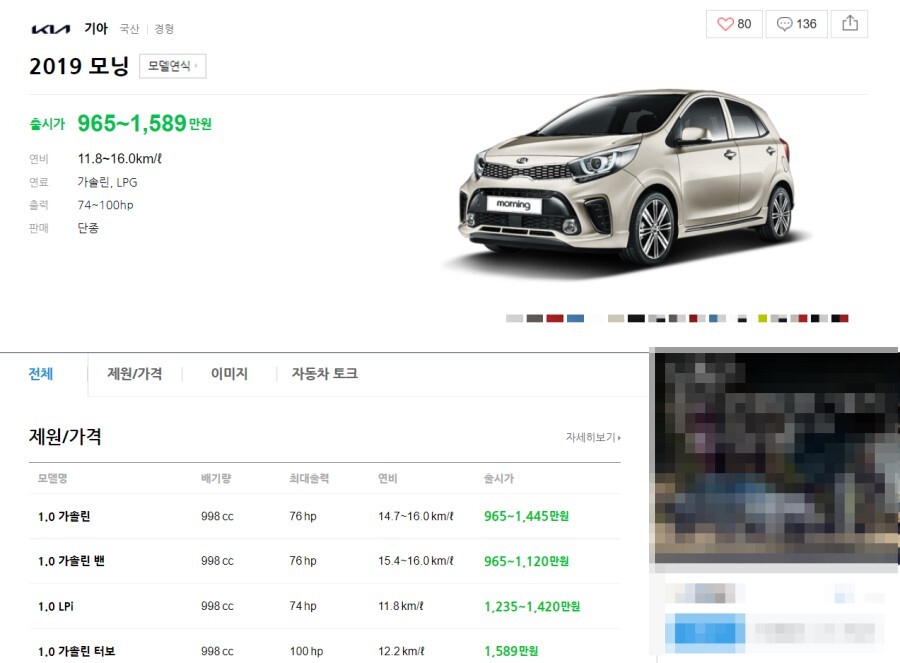This screenshot has width=900, height=663.
Task: Choose the lime green color swatch
Action: (762, 319)
